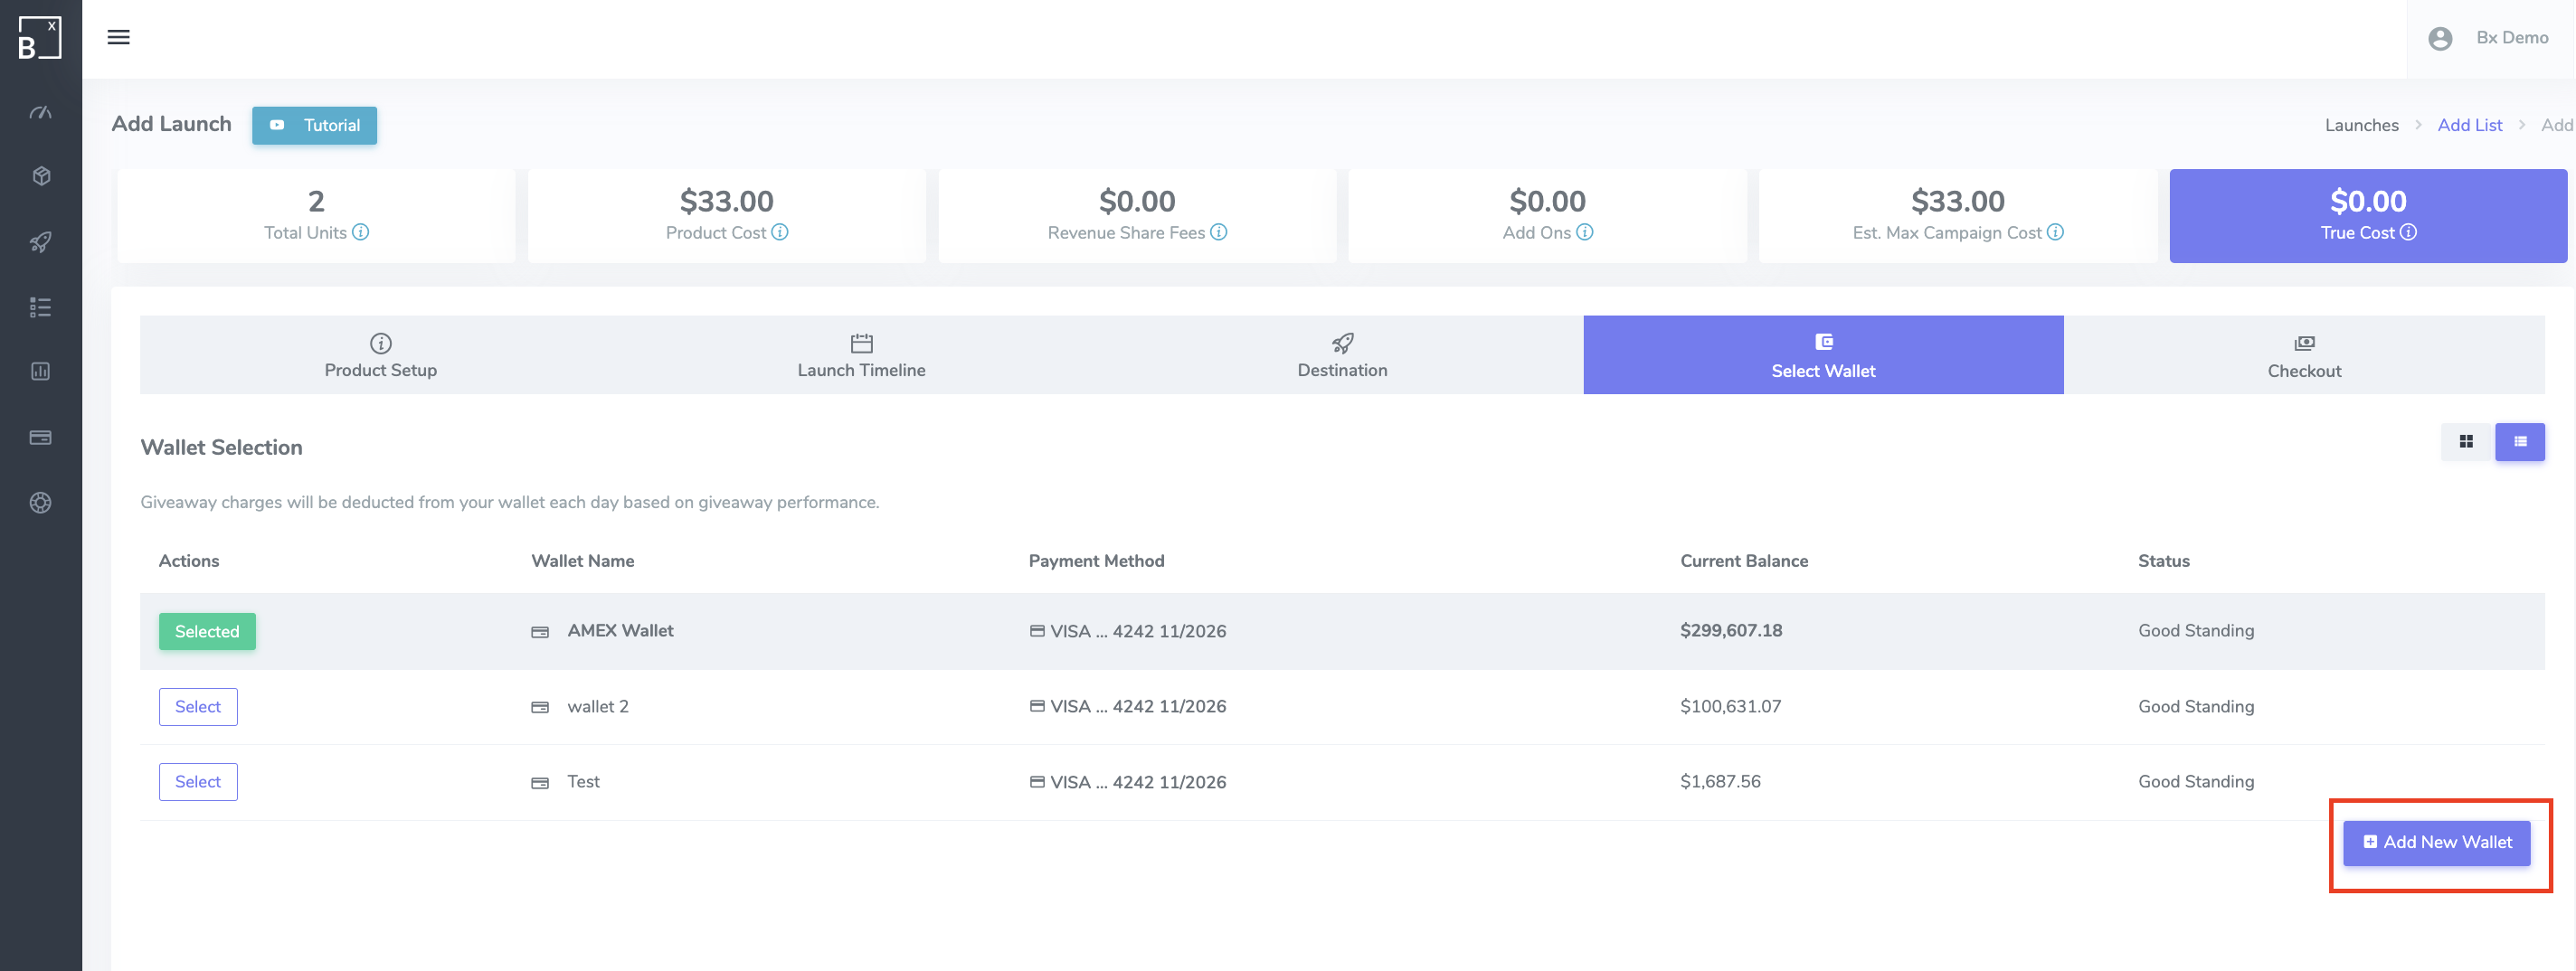Select the wallet 2 wallet
Image resolution: width=2576 pixels, height=971 pixels.
tap(198, 706)
